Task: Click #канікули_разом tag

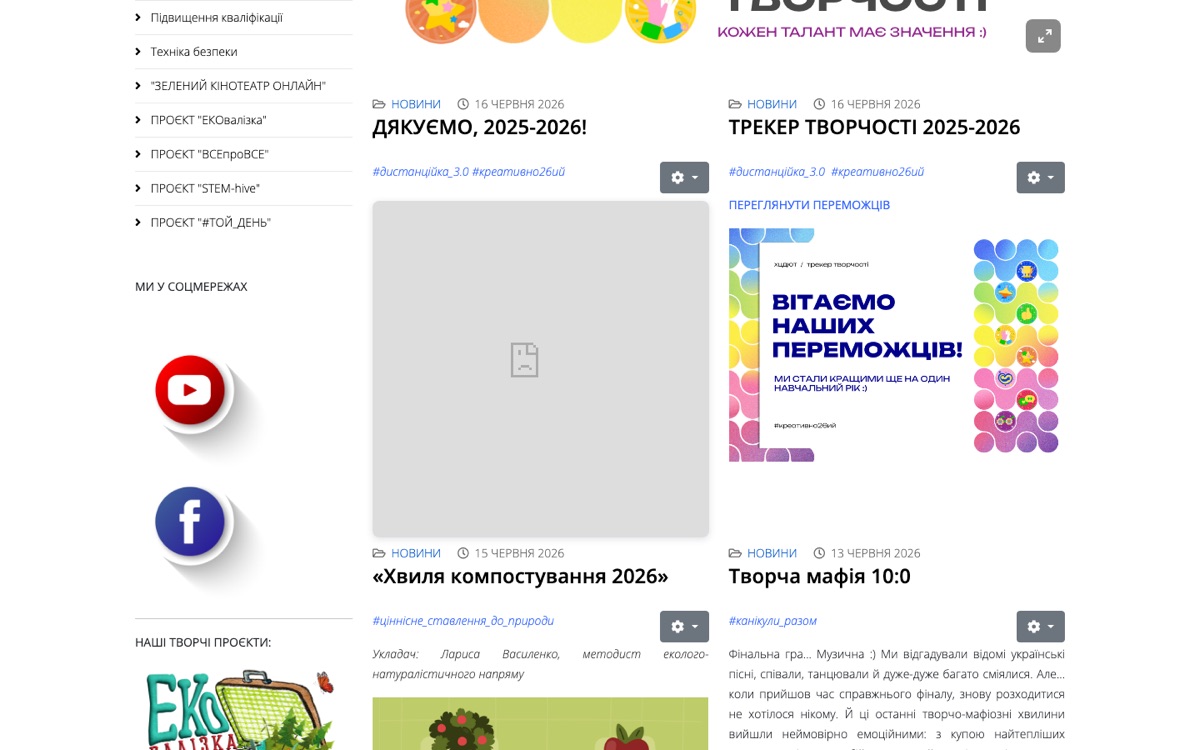Action: click(x=773, y=620)
